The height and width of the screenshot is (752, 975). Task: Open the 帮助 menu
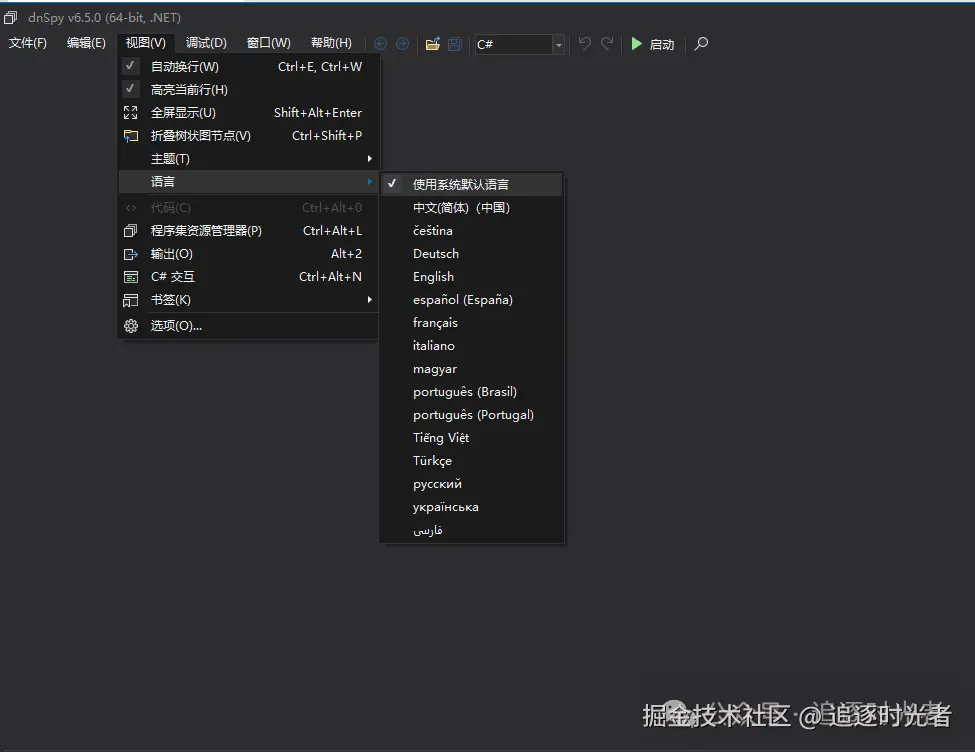point(331,43)
